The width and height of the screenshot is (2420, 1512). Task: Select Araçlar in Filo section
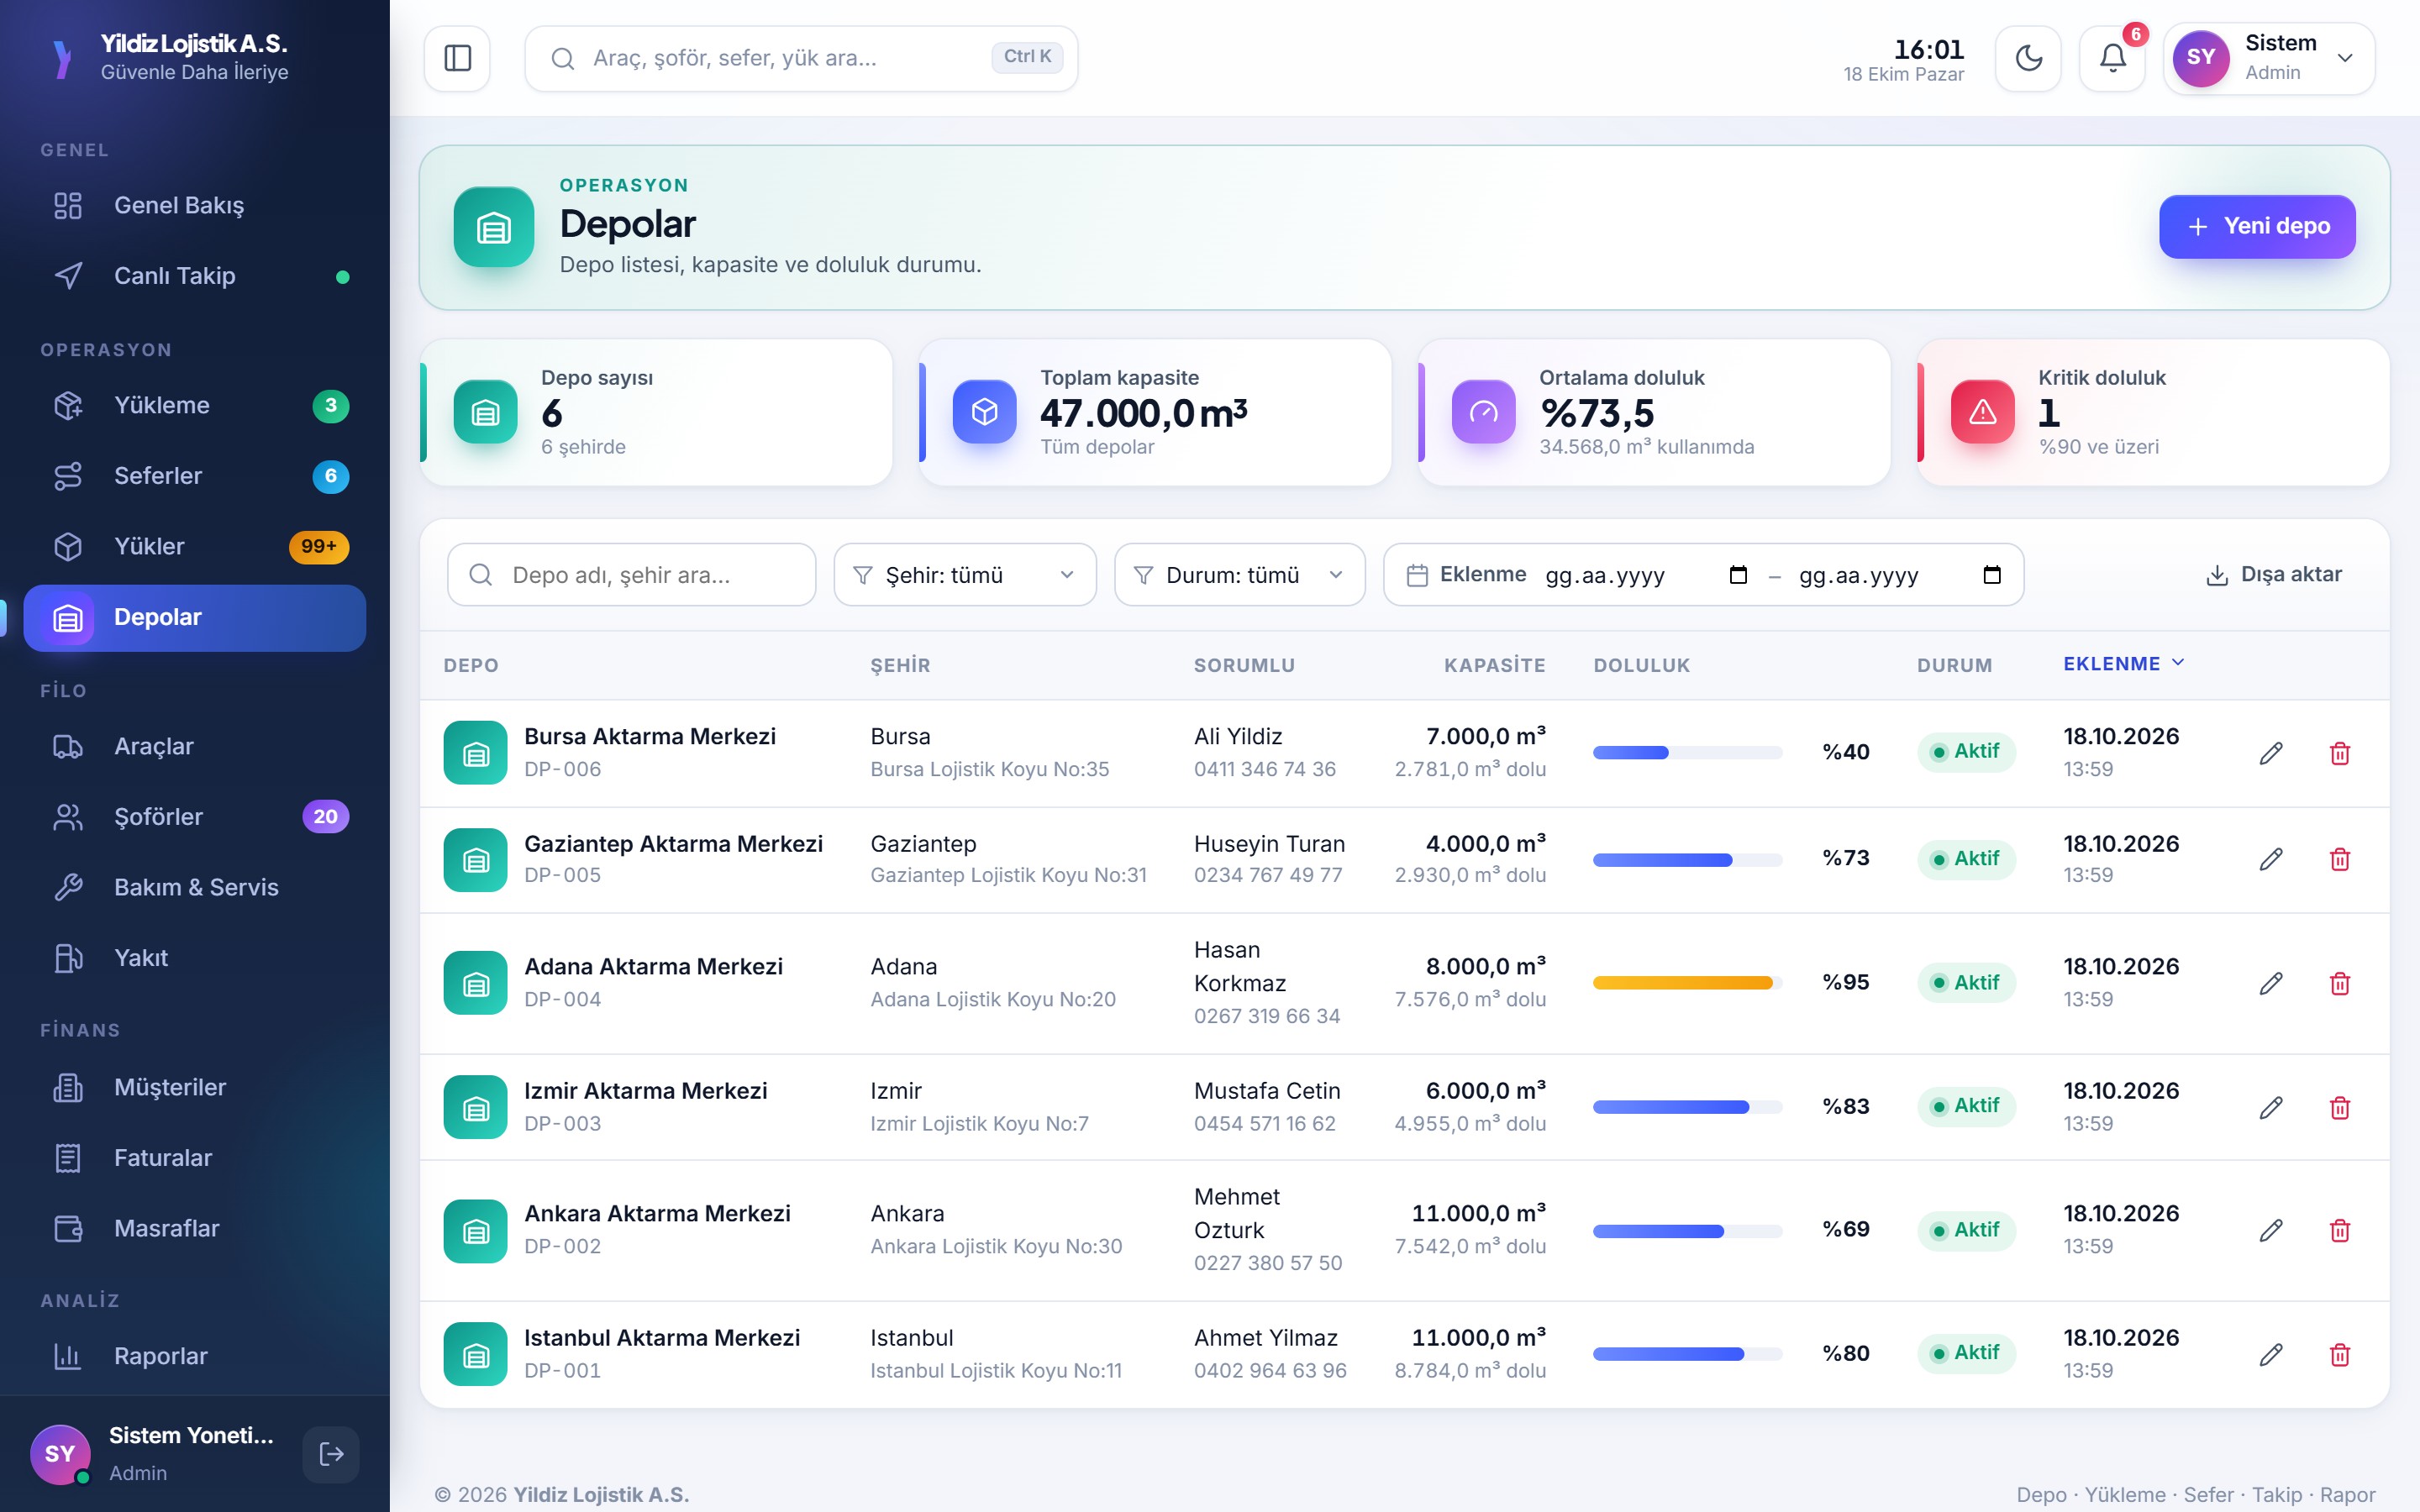195,746
